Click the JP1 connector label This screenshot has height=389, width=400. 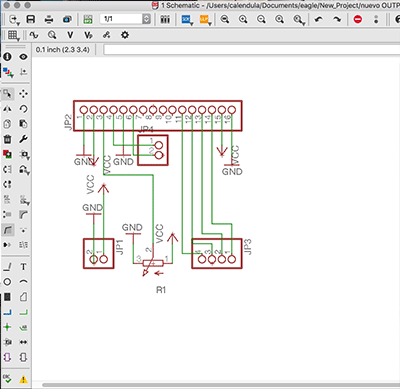point(119,247)
